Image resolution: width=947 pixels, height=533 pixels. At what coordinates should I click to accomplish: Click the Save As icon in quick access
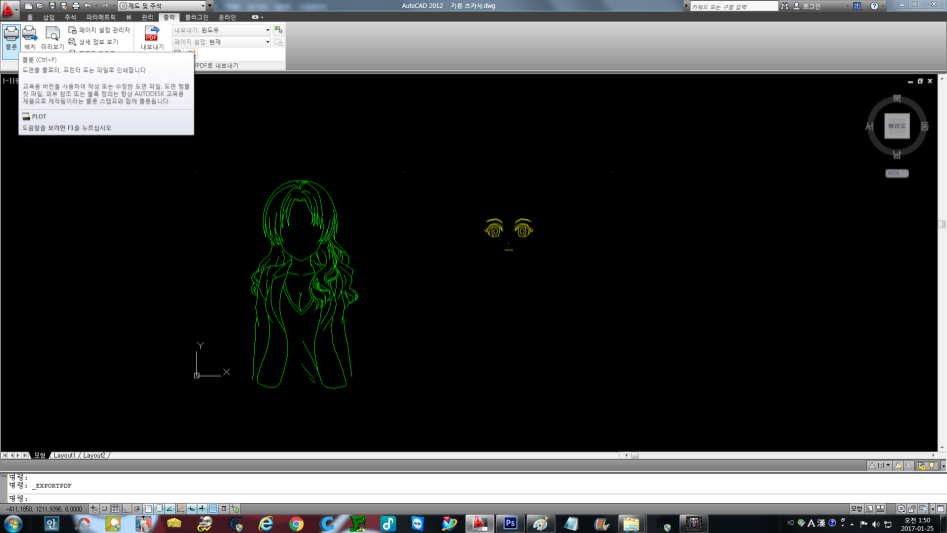(63, 5)
